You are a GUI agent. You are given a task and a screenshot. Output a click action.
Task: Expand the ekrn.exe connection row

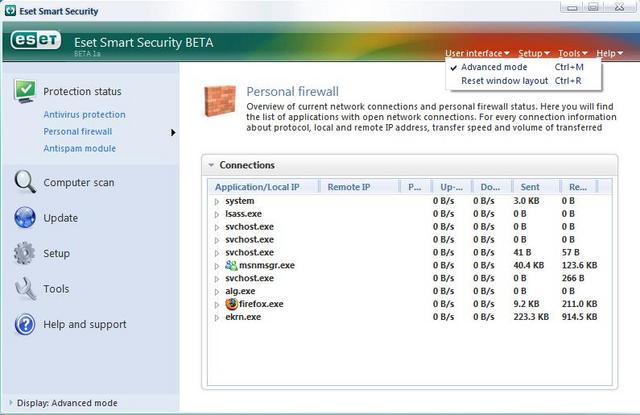217,317
